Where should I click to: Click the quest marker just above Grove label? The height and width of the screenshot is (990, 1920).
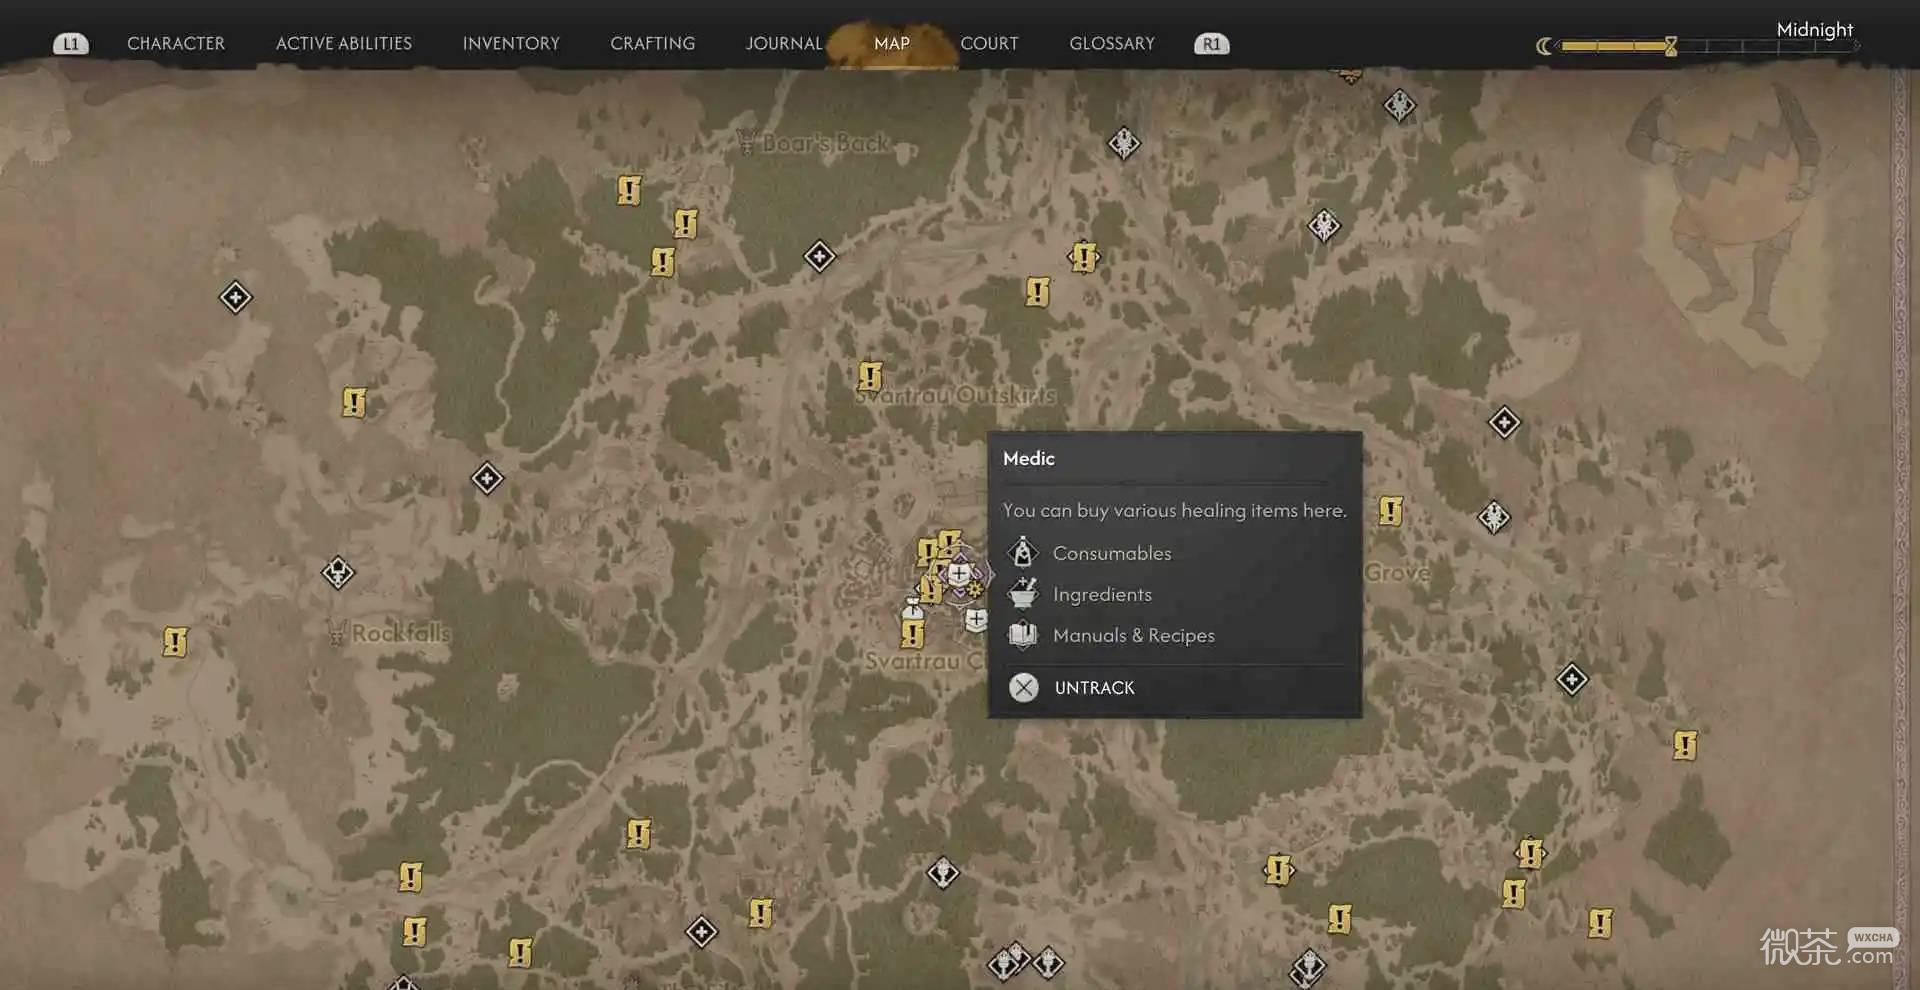click(x=1390, y=511)
